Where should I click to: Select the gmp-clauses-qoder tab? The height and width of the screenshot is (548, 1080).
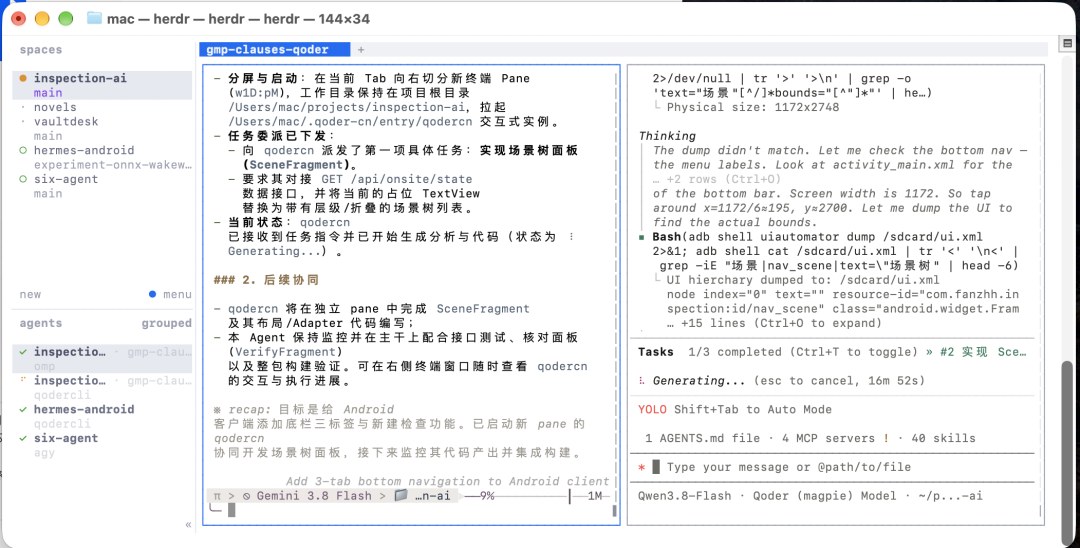[275, 50]
